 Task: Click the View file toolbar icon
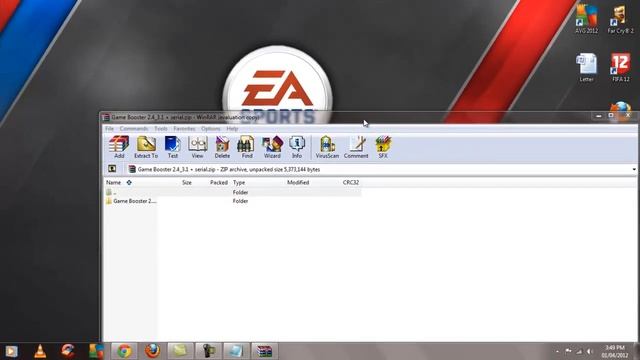click(197, 147)
